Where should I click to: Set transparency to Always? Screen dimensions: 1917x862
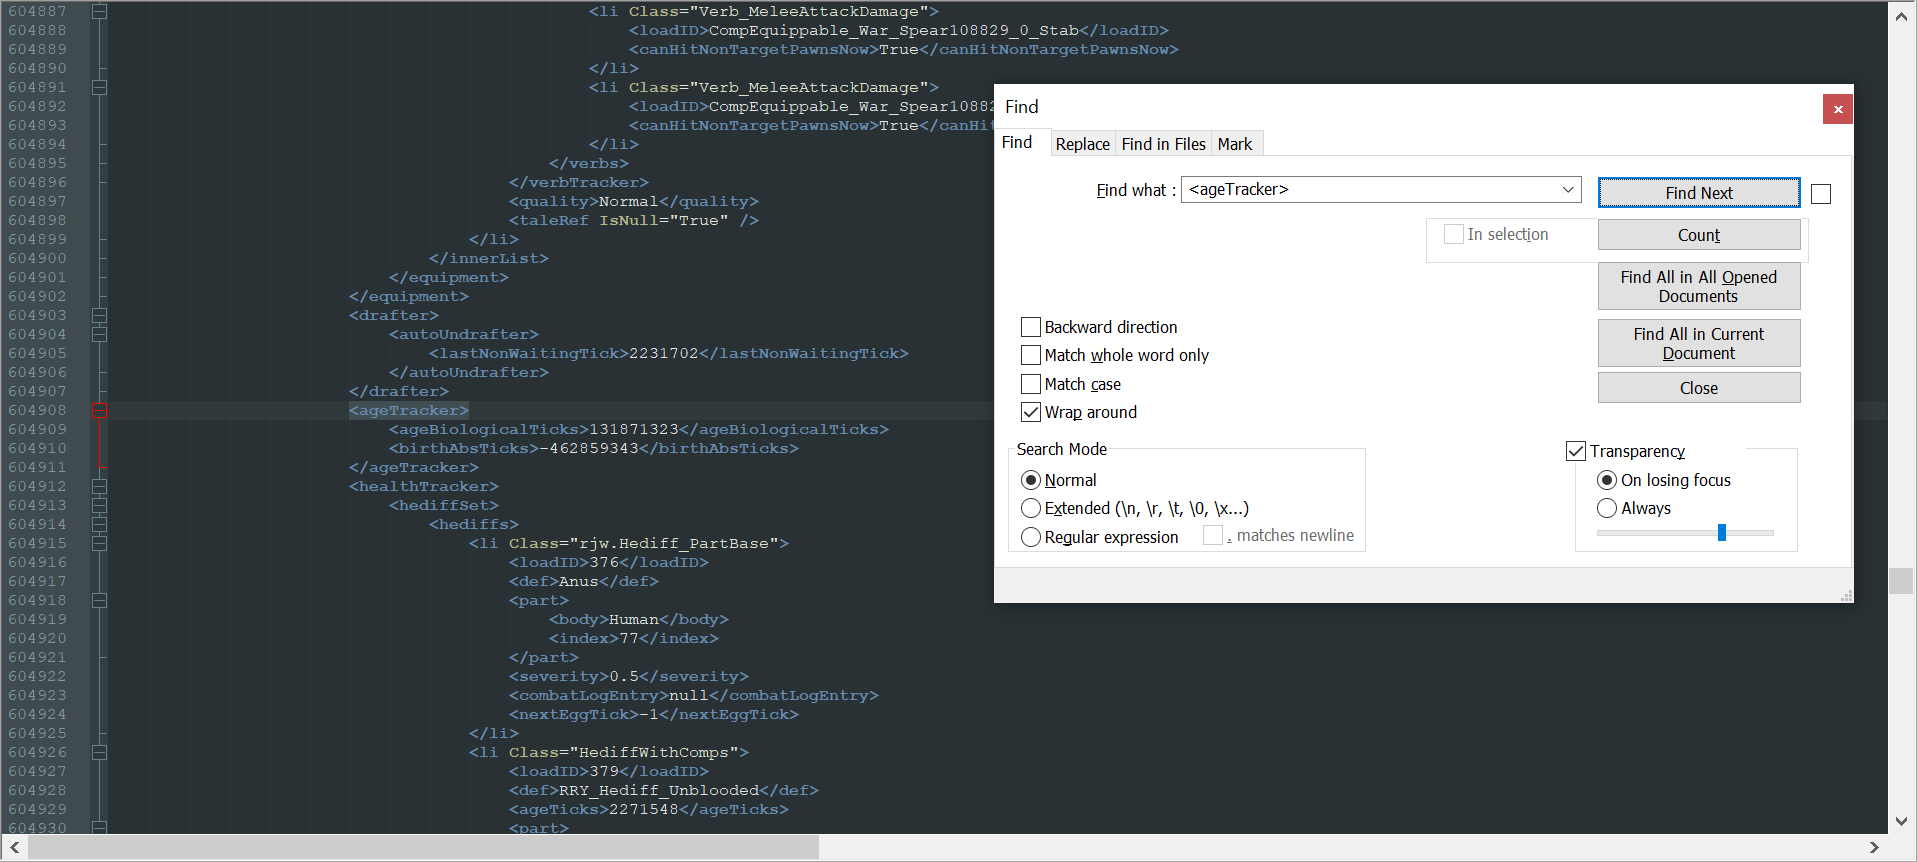1607,508
